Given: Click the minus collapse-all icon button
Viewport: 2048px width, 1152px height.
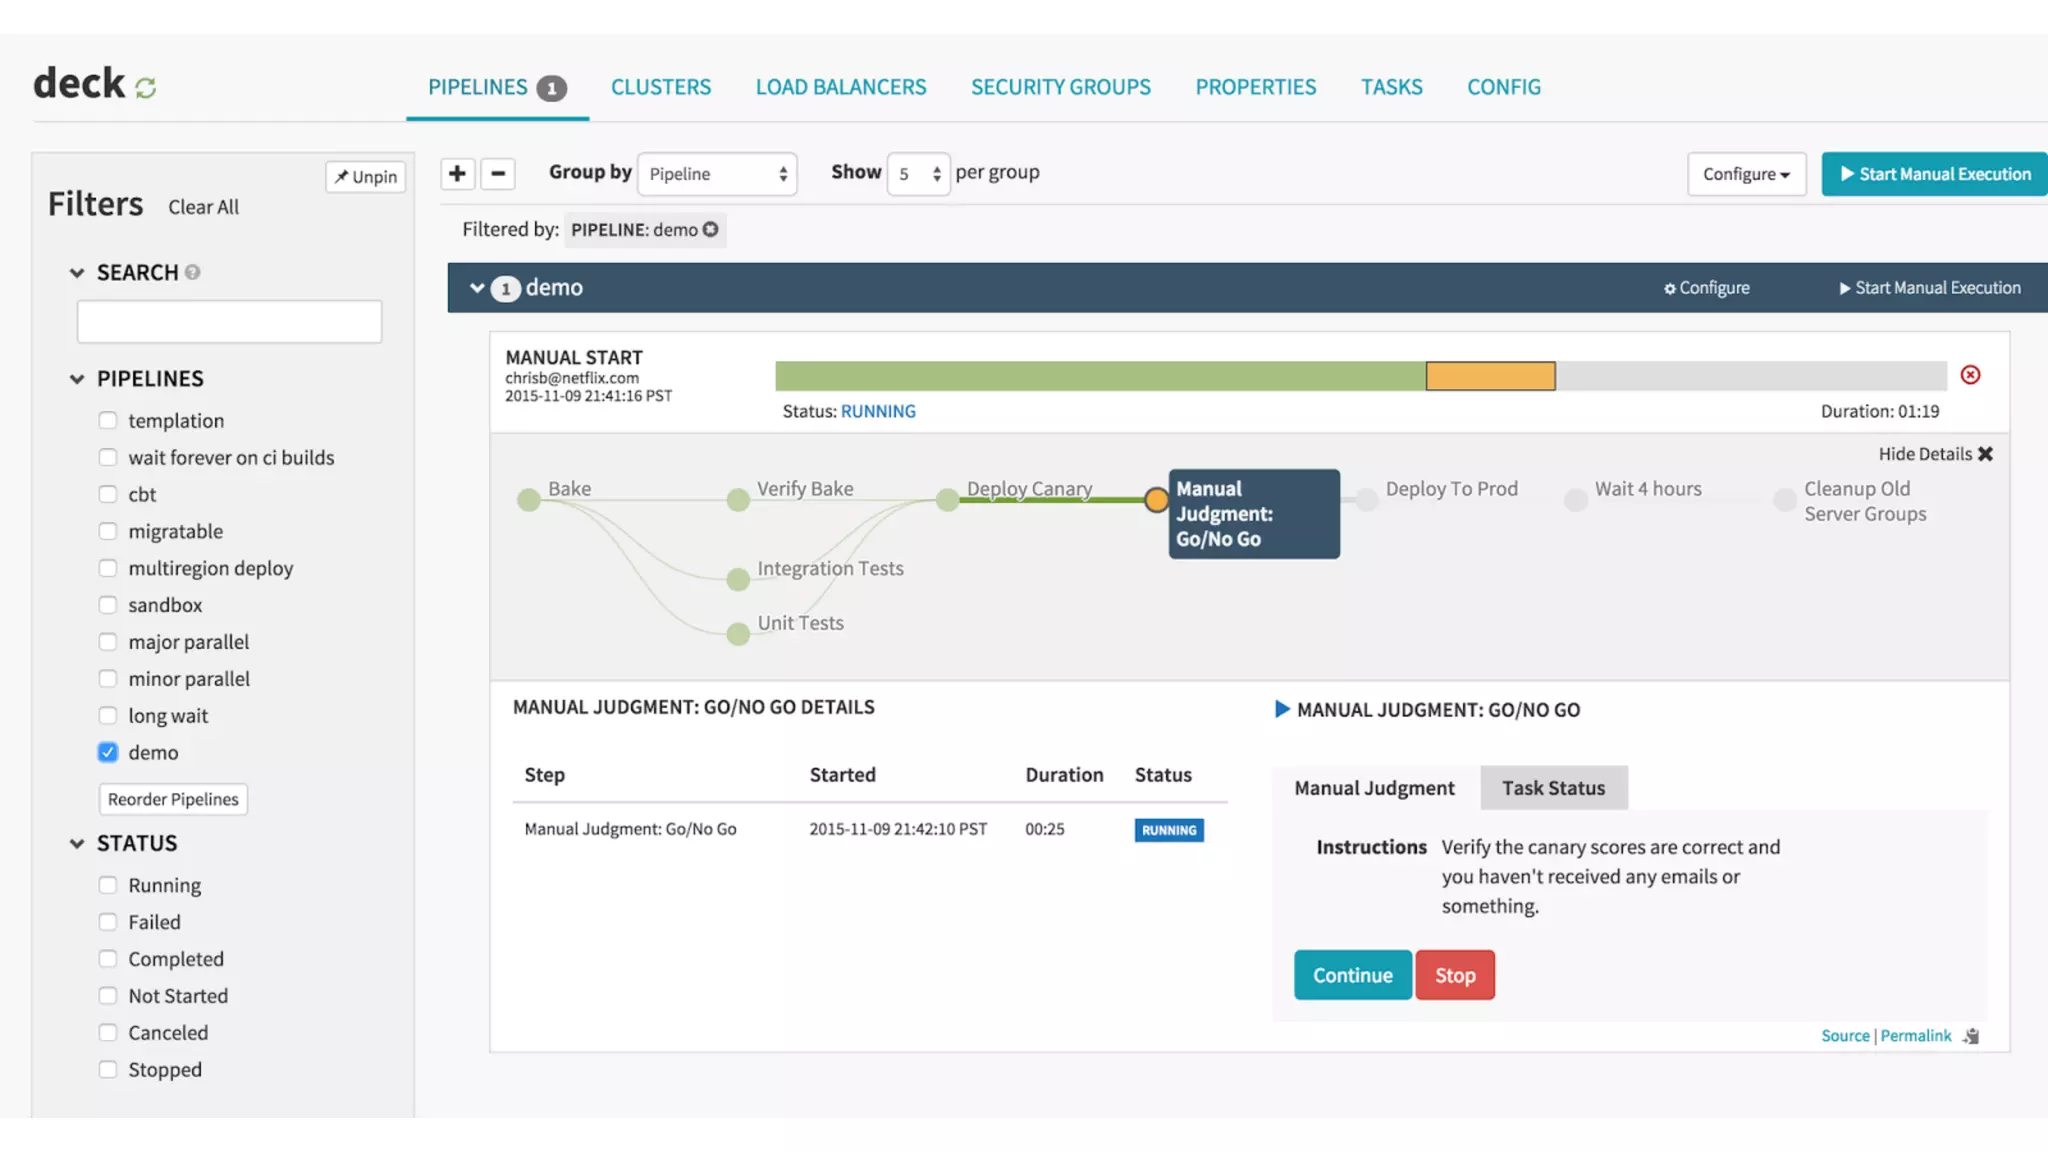Looking at the screenshot, I should pos(497,173).
